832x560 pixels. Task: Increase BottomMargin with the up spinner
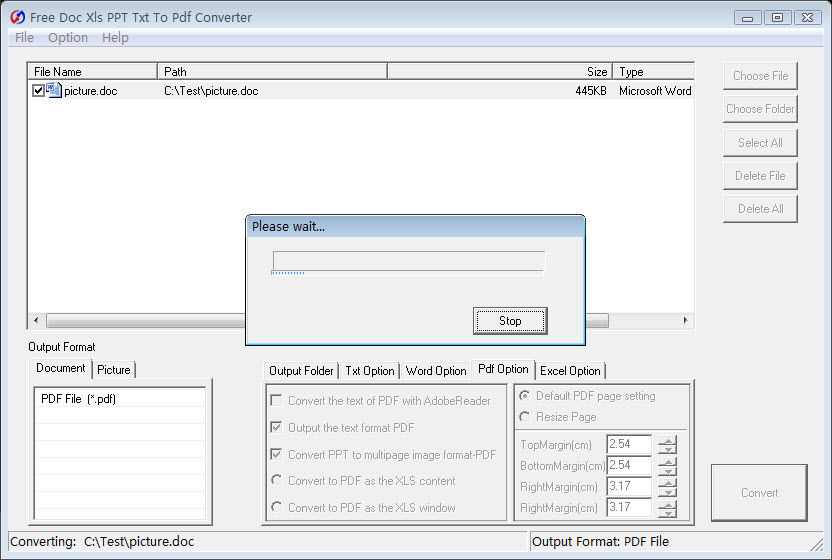point(668,461)
